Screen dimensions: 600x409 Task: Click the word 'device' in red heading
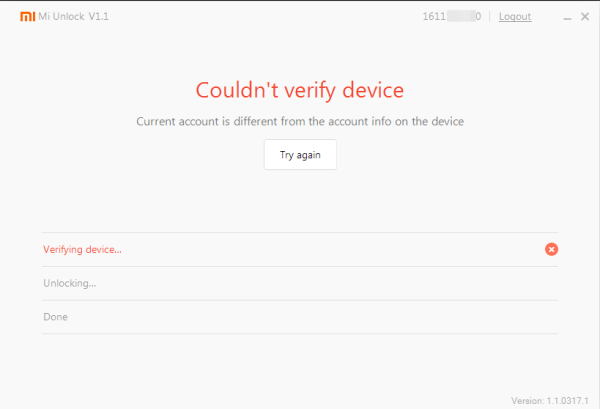click(373, 90)
